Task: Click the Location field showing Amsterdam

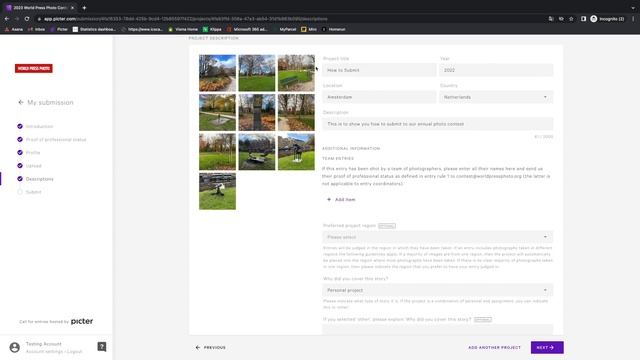Action: coord(379,97)
